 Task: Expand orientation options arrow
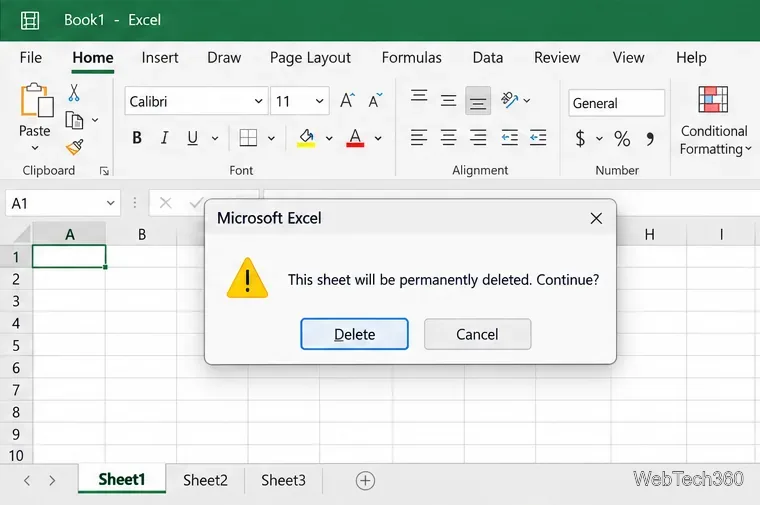[527, 101]
